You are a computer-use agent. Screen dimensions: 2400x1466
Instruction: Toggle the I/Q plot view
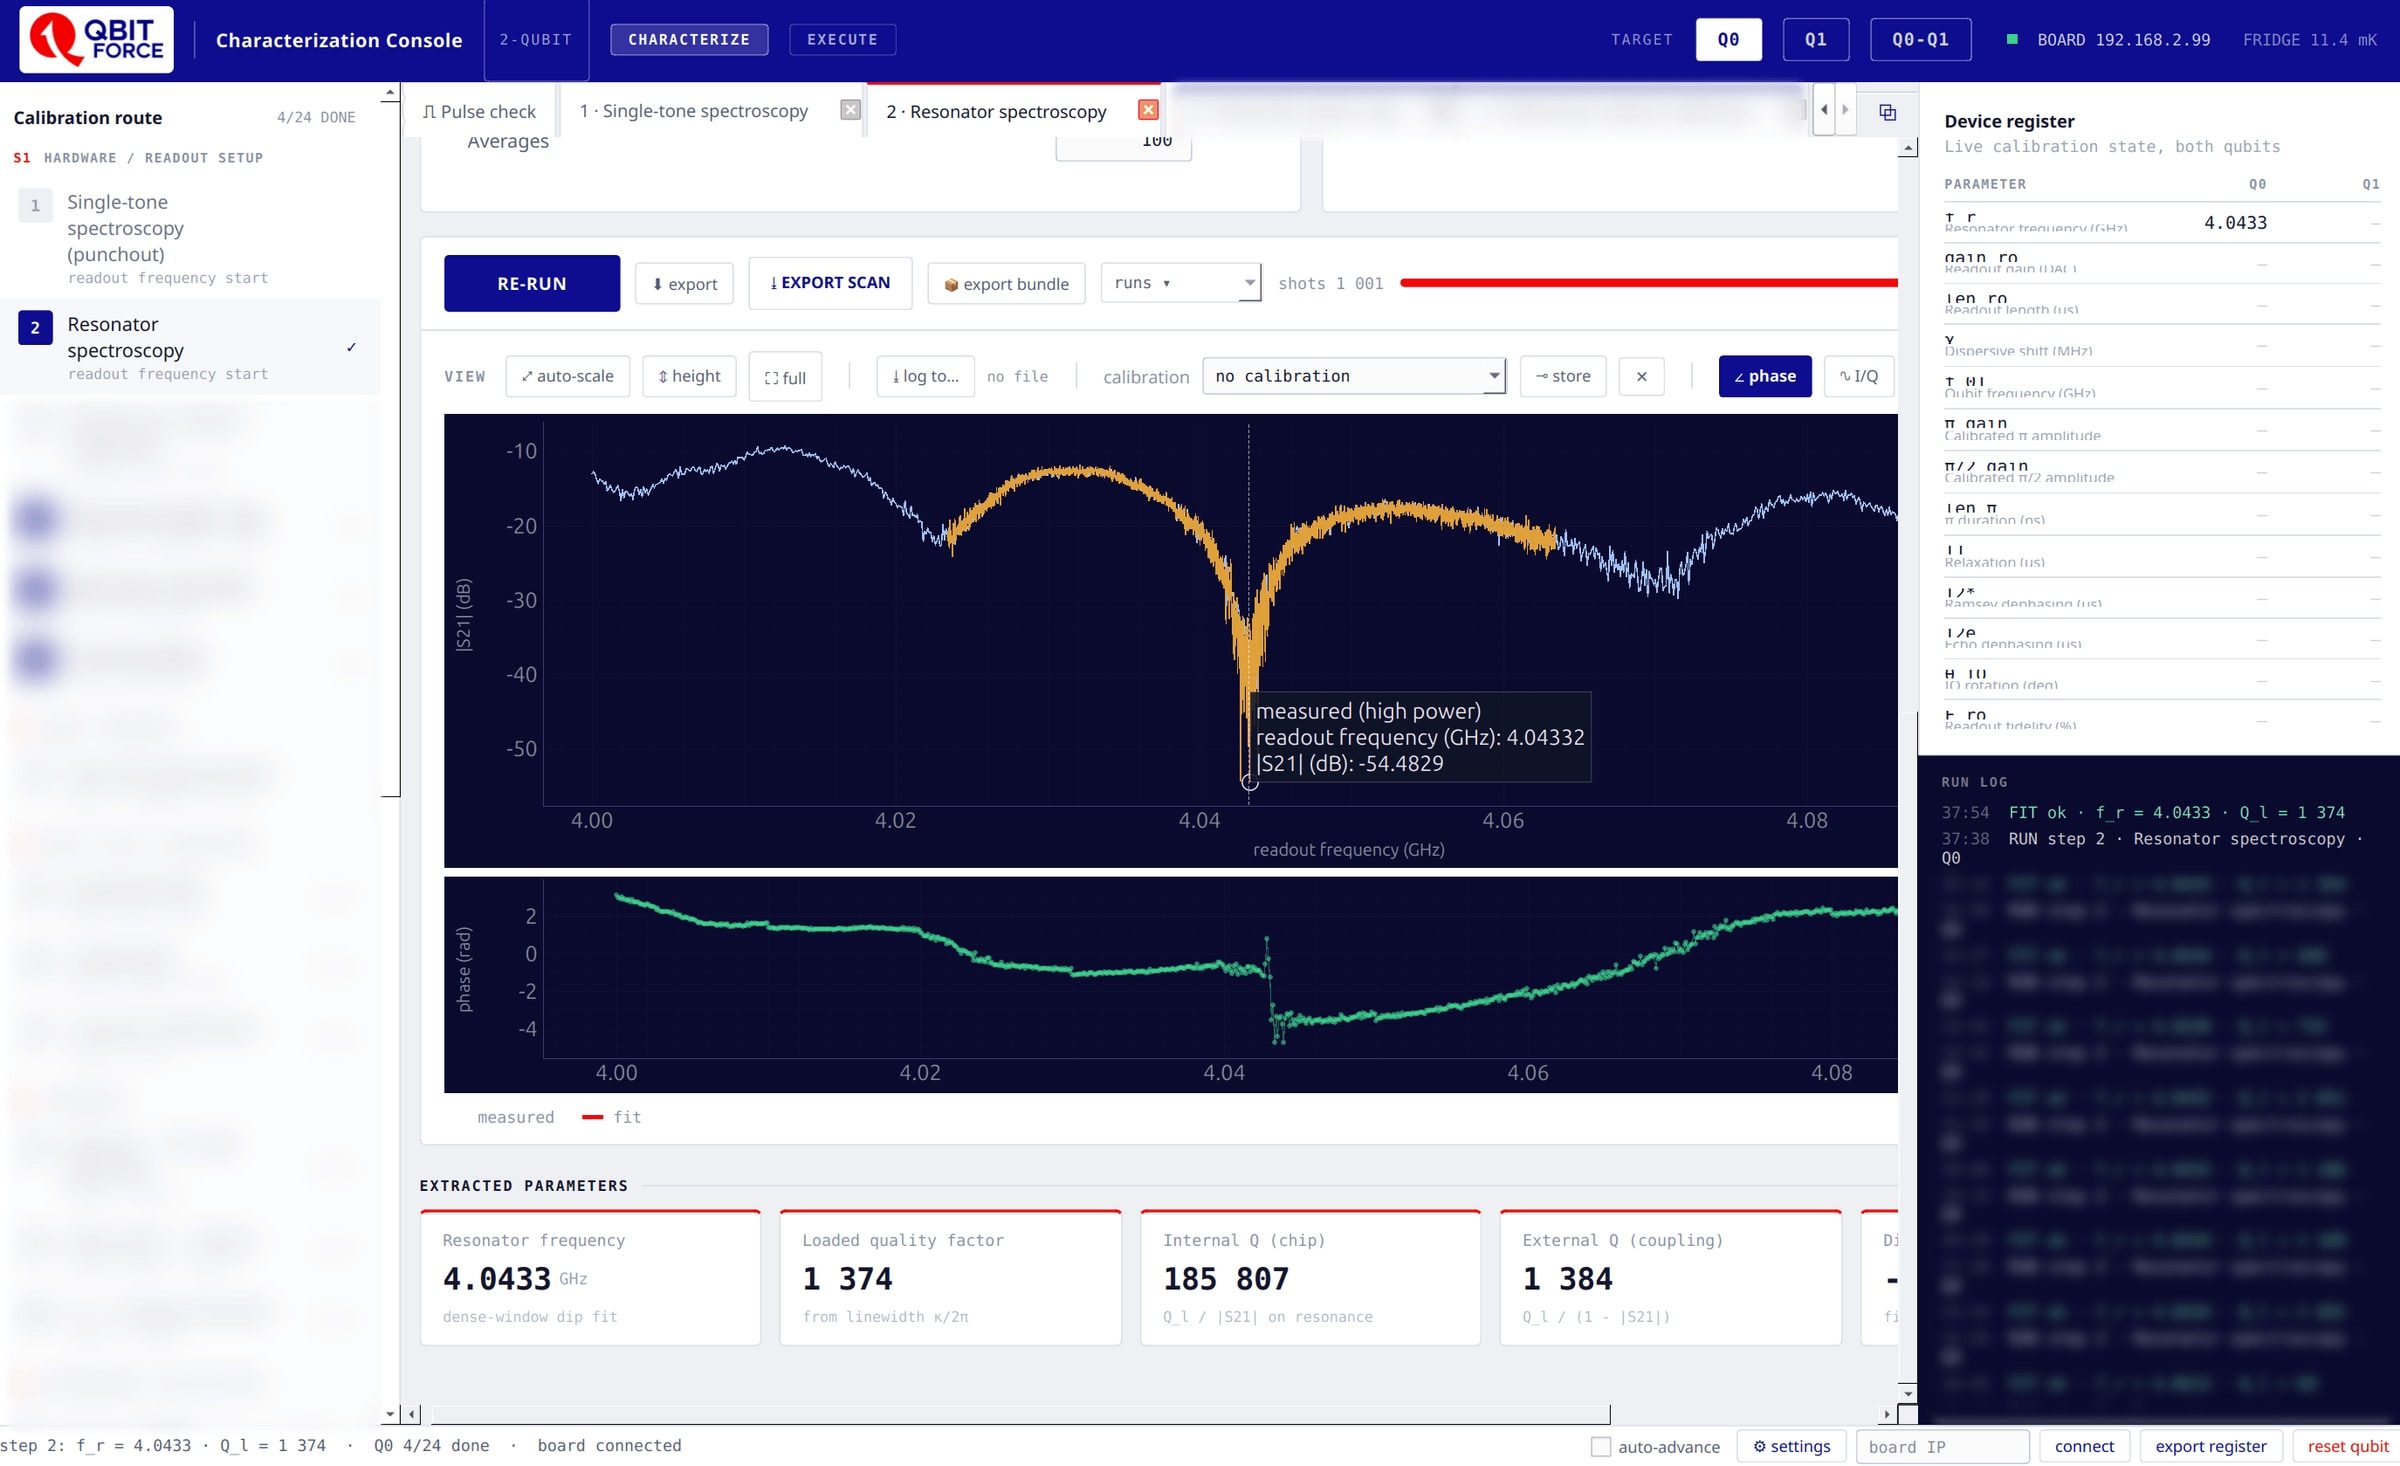click(x=1859, y=377)
